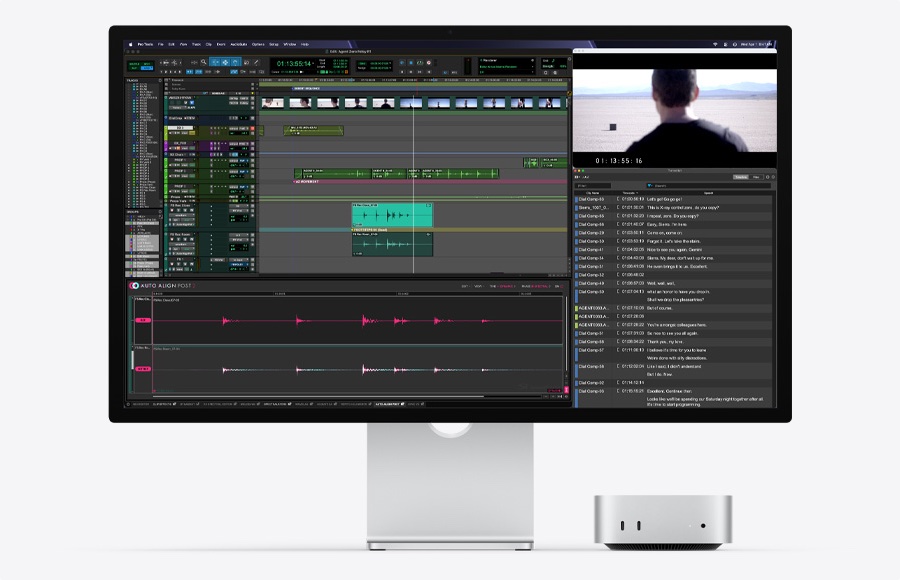The height and width of the screenshot is (580, 900).
Task: Click the Auto Align horizontal scrollbar
Action: (x=319, y=396)
